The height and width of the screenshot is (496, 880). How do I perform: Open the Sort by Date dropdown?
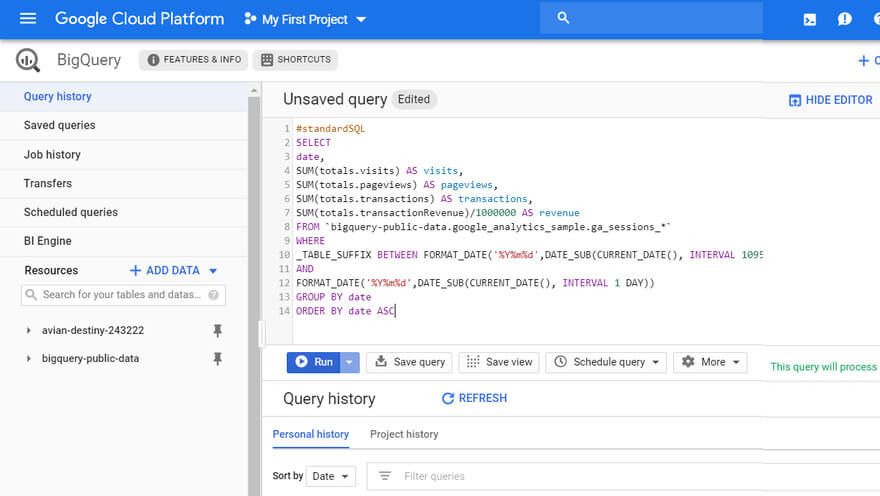[x=330, y=476]
